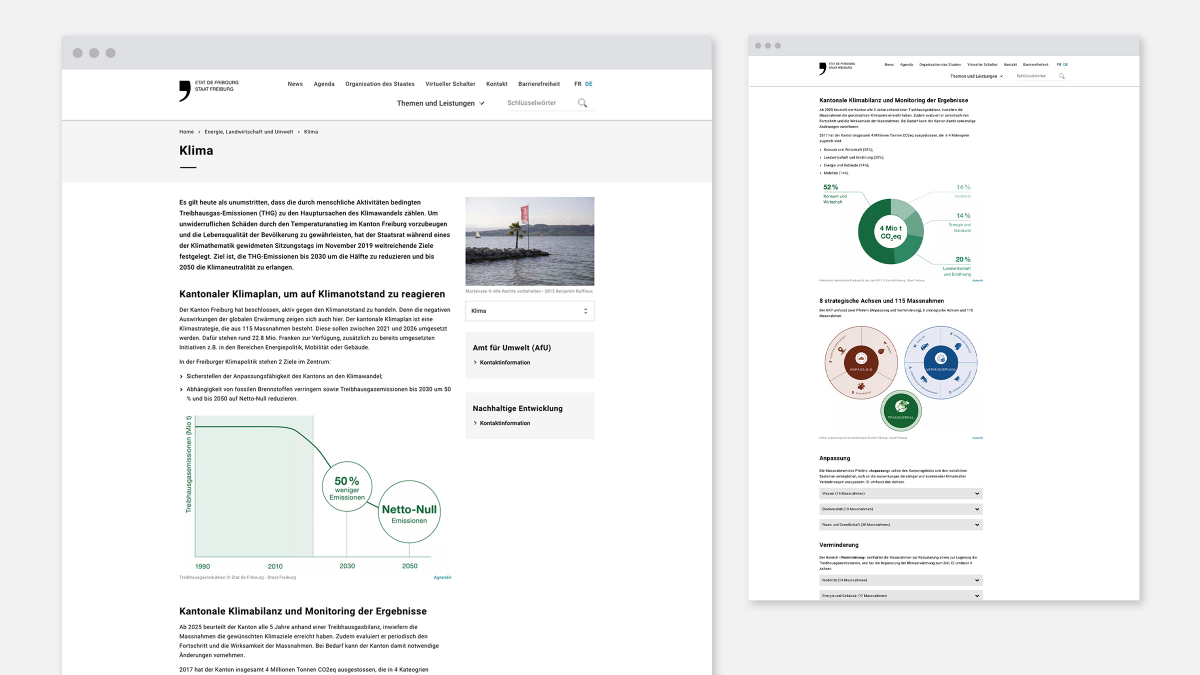The image size is (1200, 675).
Task: Switch language to FR in right window
Action: click(x=1058, y=64)
